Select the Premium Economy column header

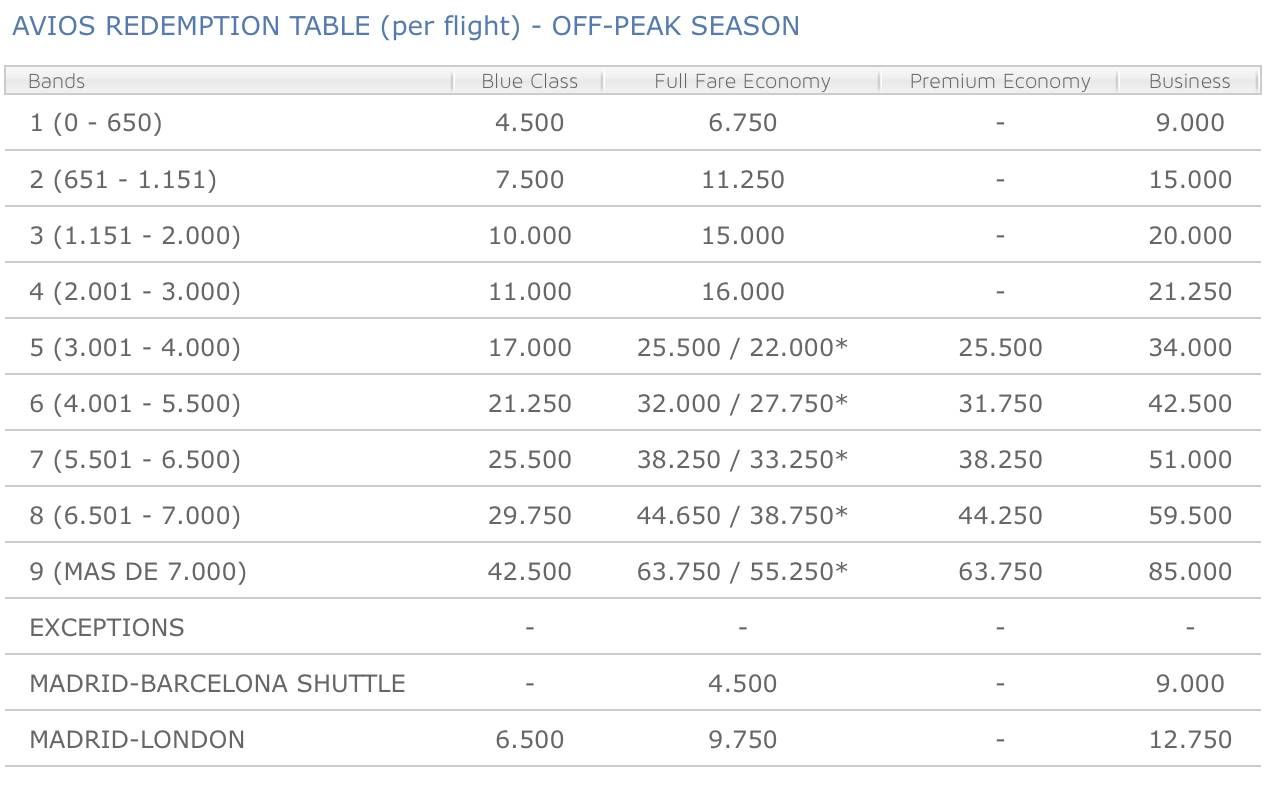click(x=1000, y=81)
